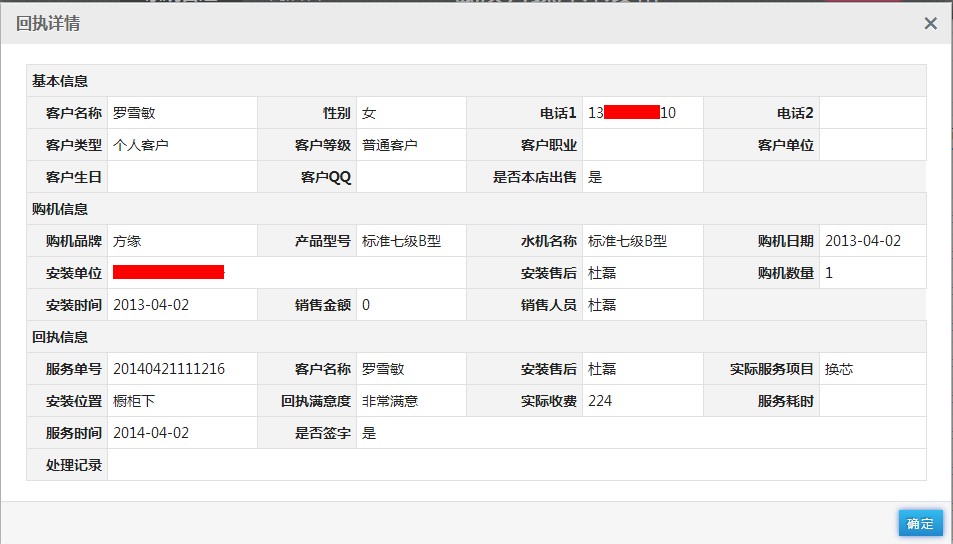The width and height of the screenshot is (953, 544).
Task: Click the 回执信息 section header
Action: coord(60,337)
